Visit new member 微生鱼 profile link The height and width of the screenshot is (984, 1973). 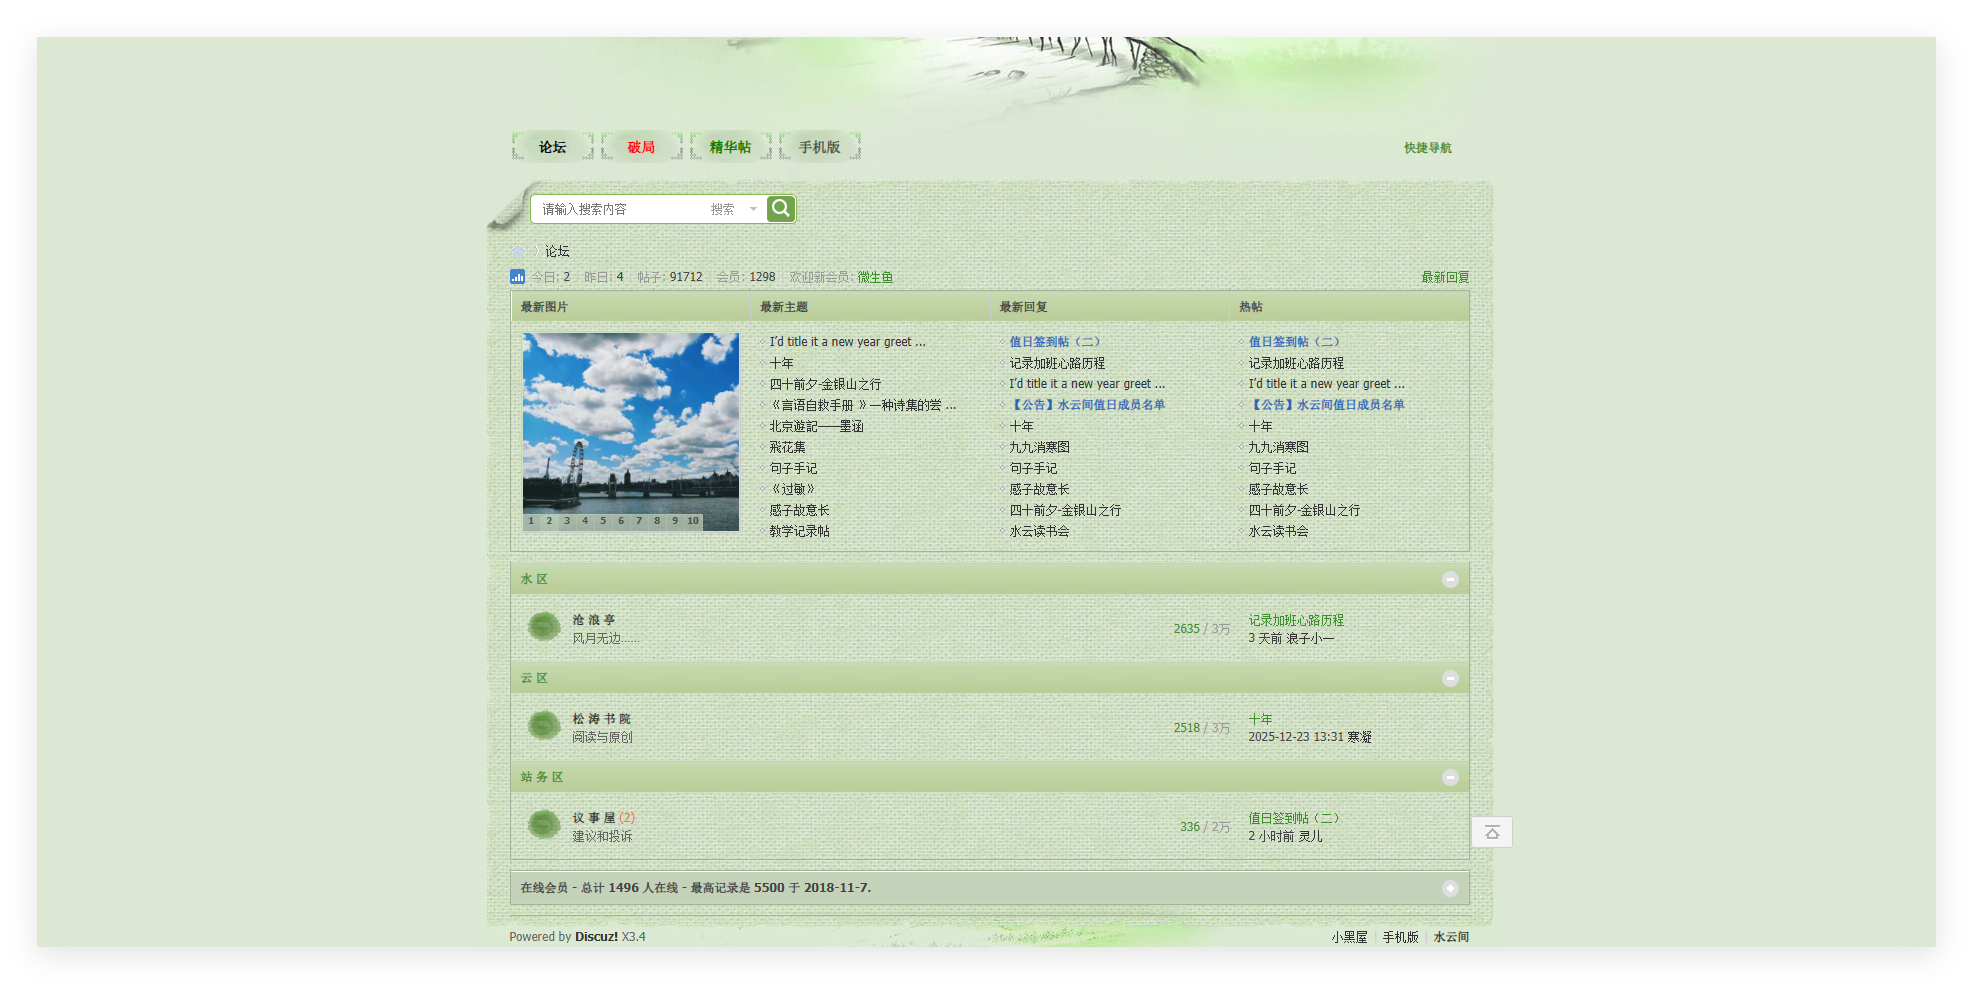874,277
